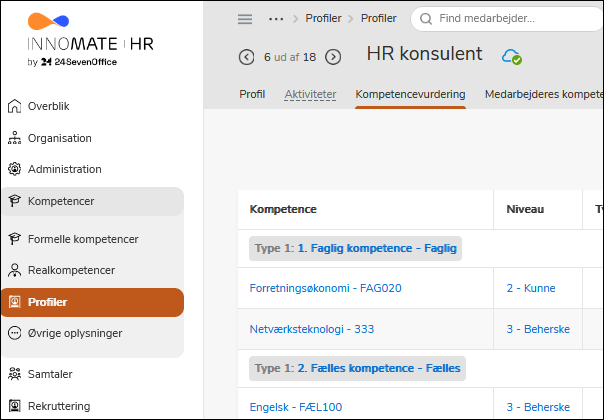
Task: Select Realkompetencer in sidebar
Action: (70, 270)
